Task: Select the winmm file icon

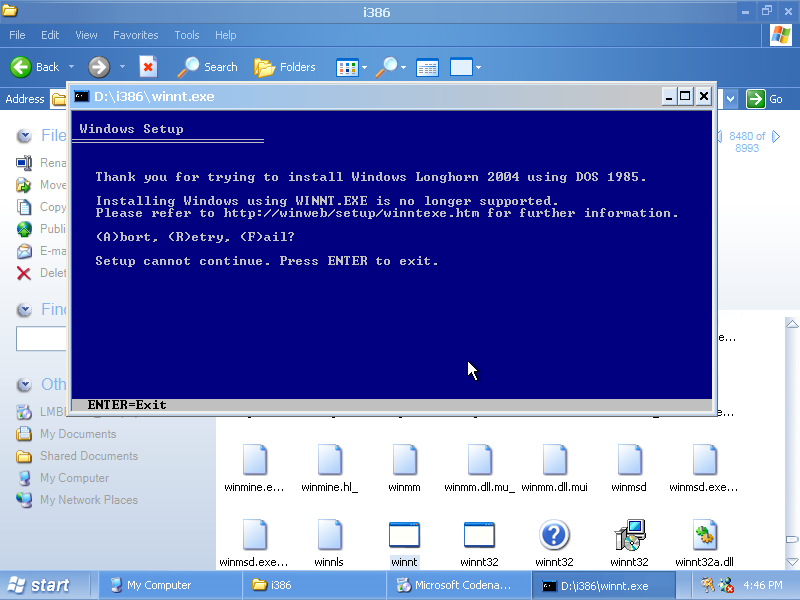Action: pyautogui.click(x=405, y=460)
